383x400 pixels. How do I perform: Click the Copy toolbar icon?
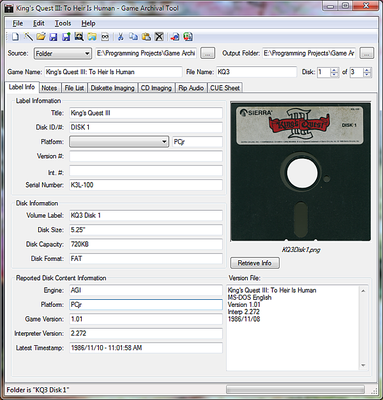point(134,37)
